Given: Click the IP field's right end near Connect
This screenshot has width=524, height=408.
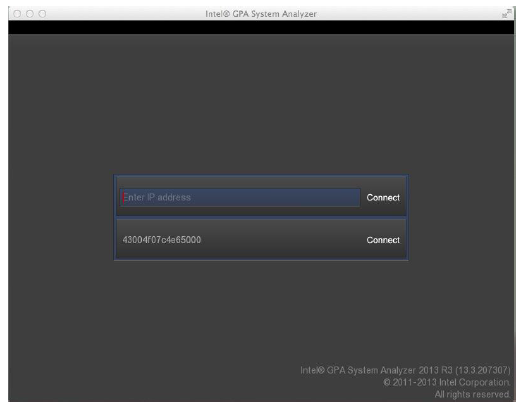Looking at the screenshot, I should [354, 197].
